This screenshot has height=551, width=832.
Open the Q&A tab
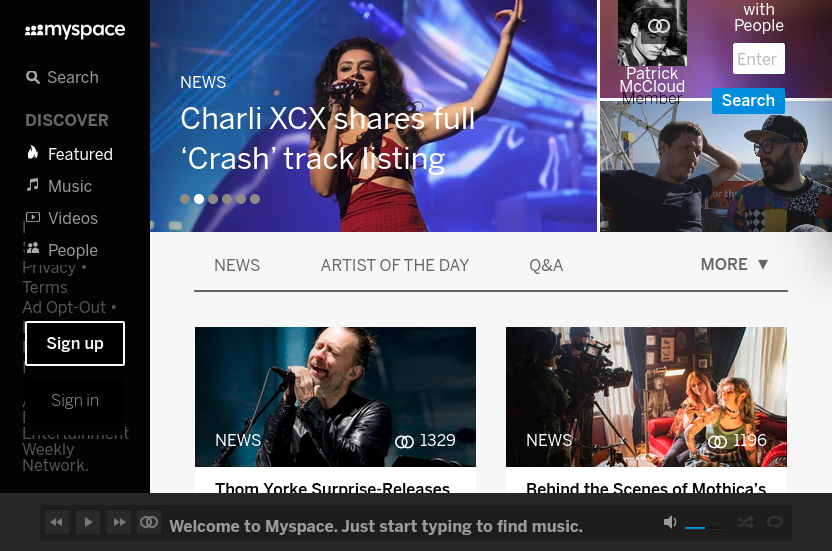pos(546,265)
